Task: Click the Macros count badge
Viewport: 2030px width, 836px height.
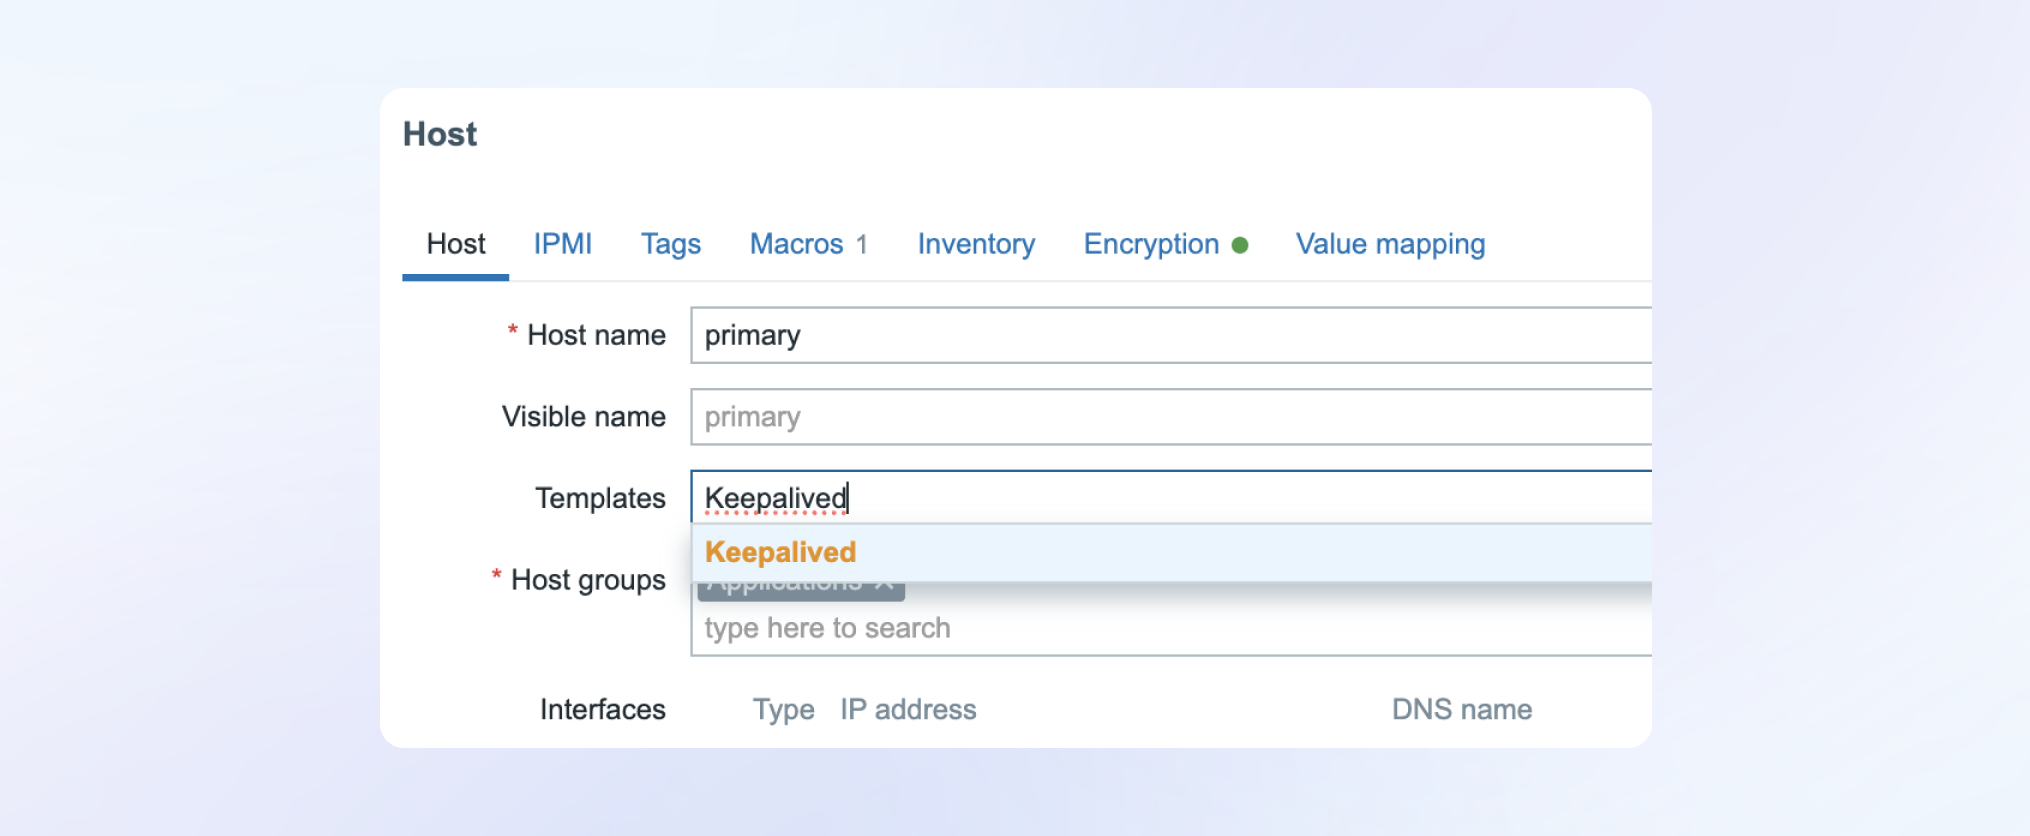Action: [861, 245]
